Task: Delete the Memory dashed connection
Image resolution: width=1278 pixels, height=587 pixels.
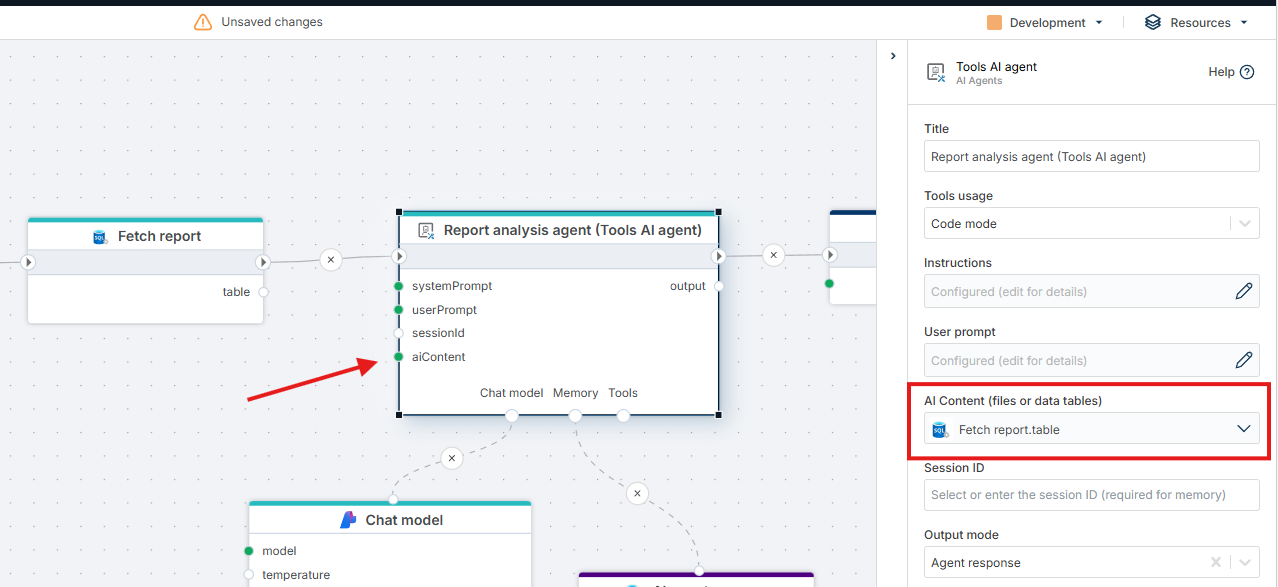Action: pyautogui.click(x=637, y=493)
